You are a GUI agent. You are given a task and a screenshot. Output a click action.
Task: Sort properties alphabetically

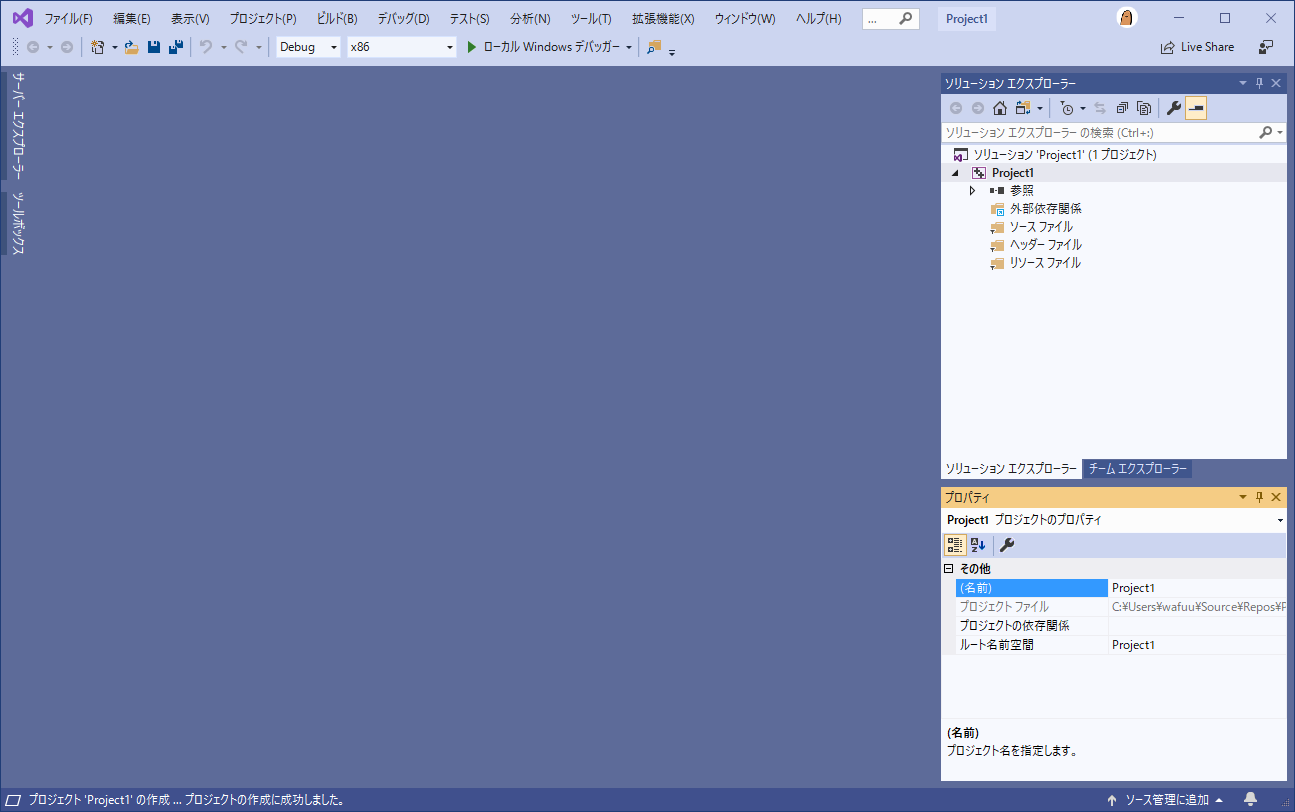978,545
